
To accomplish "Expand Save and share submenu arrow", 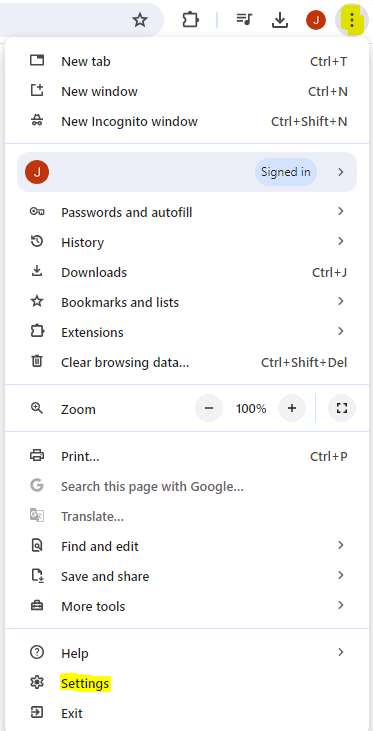I will tap(341, 576).
